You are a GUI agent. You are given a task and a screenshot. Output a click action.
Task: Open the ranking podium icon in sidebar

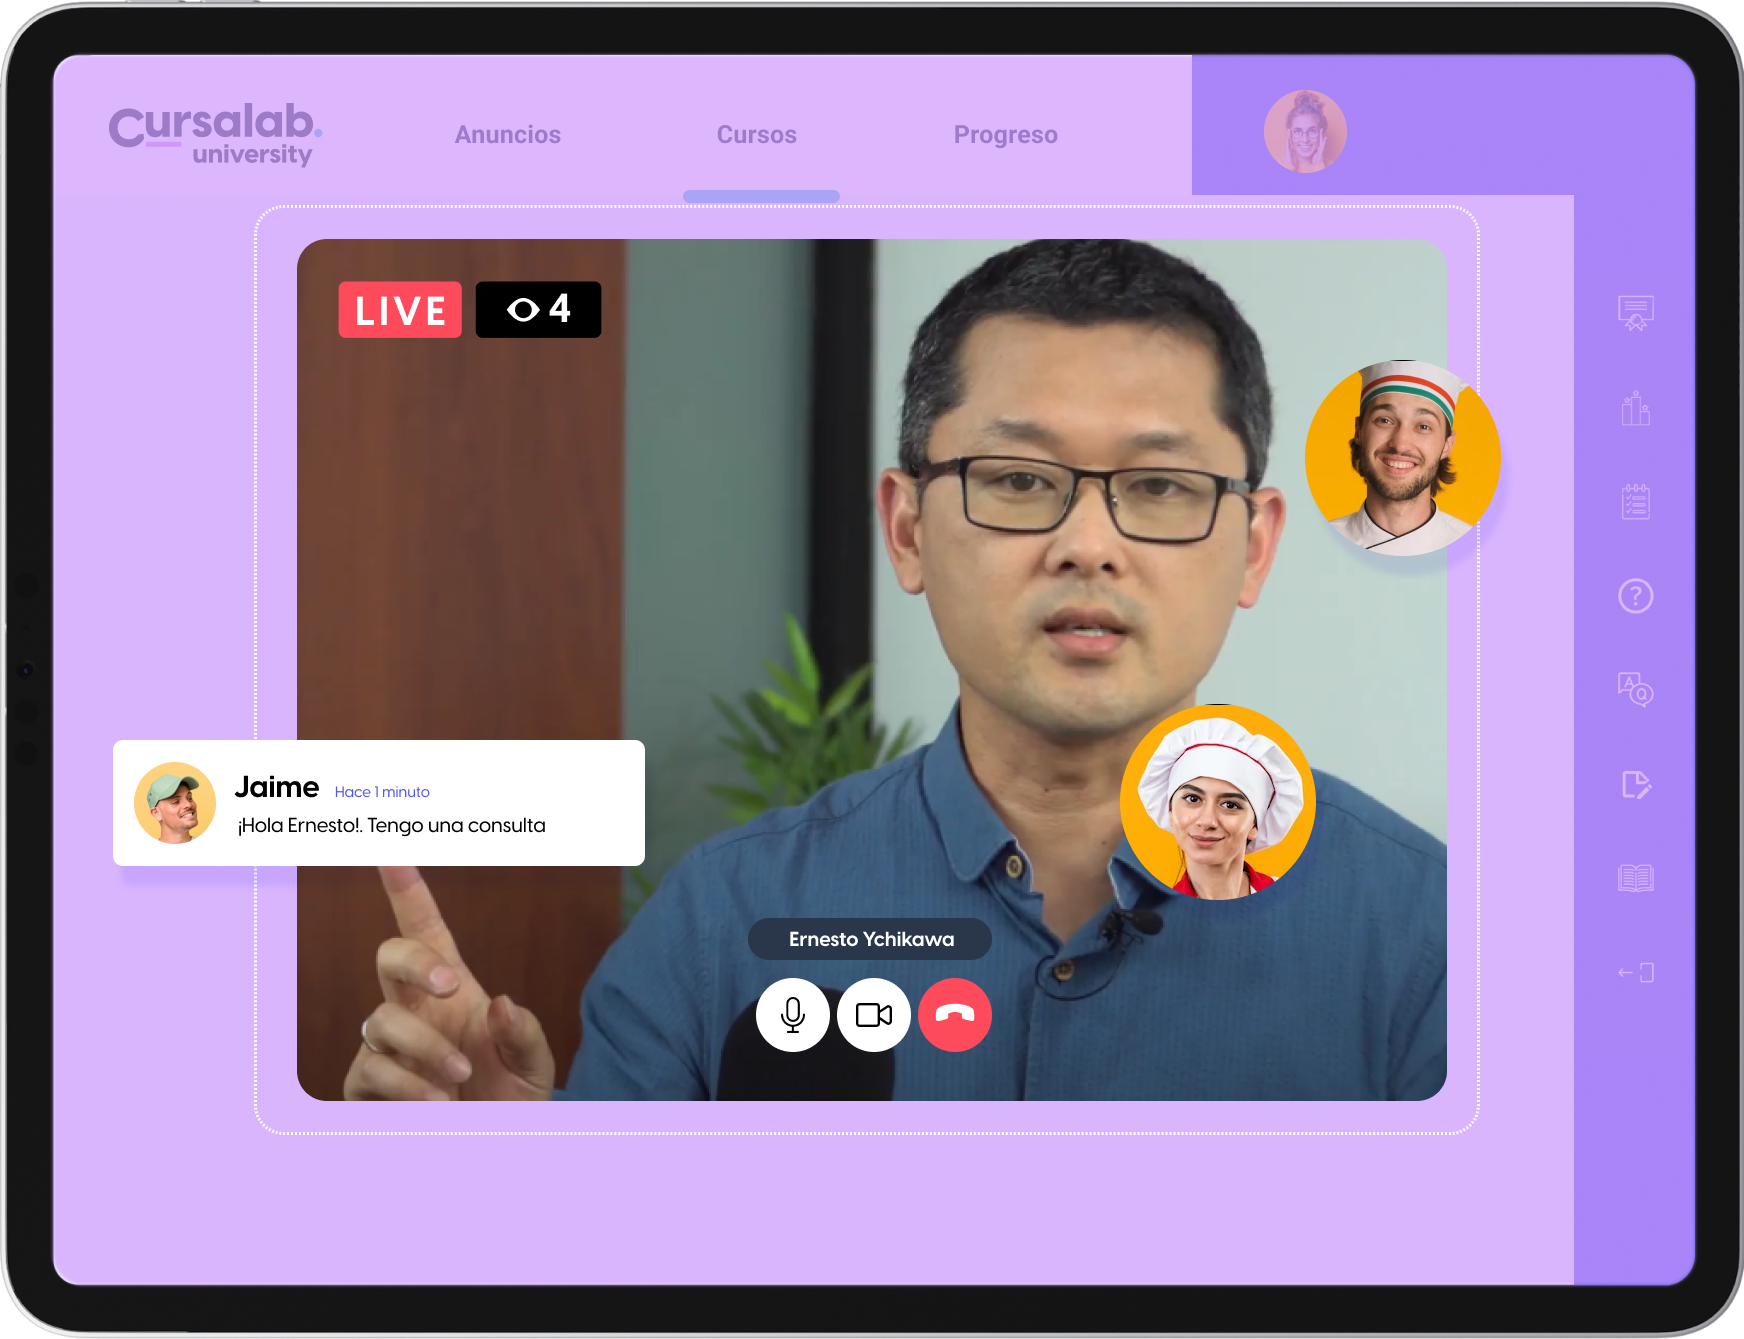click(x=1635, y=407)
